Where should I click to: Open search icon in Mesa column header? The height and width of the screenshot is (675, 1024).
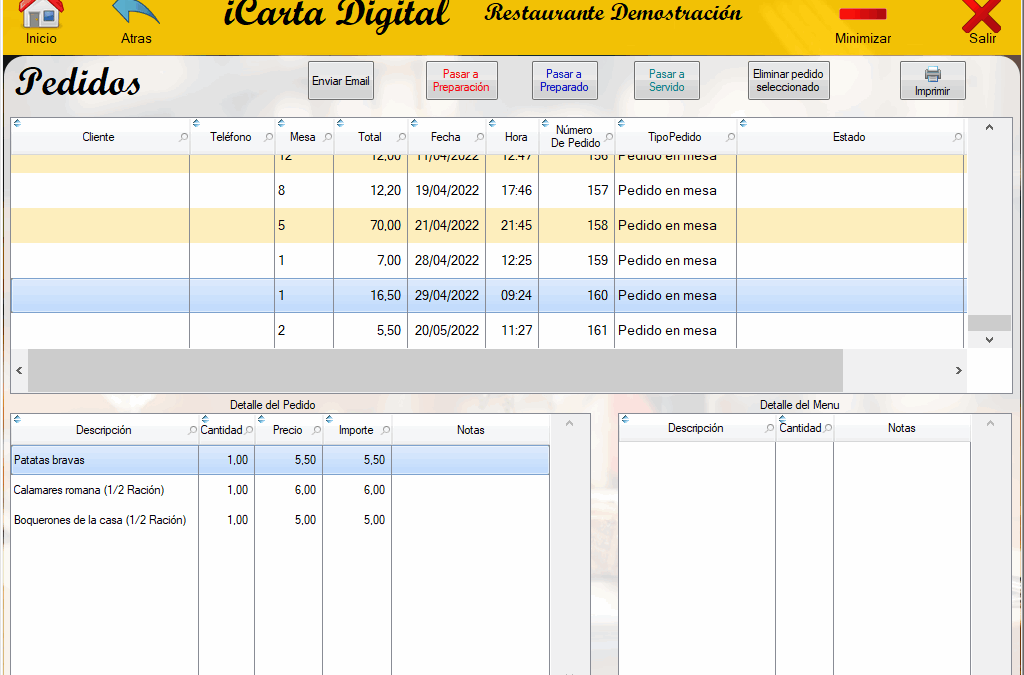pos(328,137)
